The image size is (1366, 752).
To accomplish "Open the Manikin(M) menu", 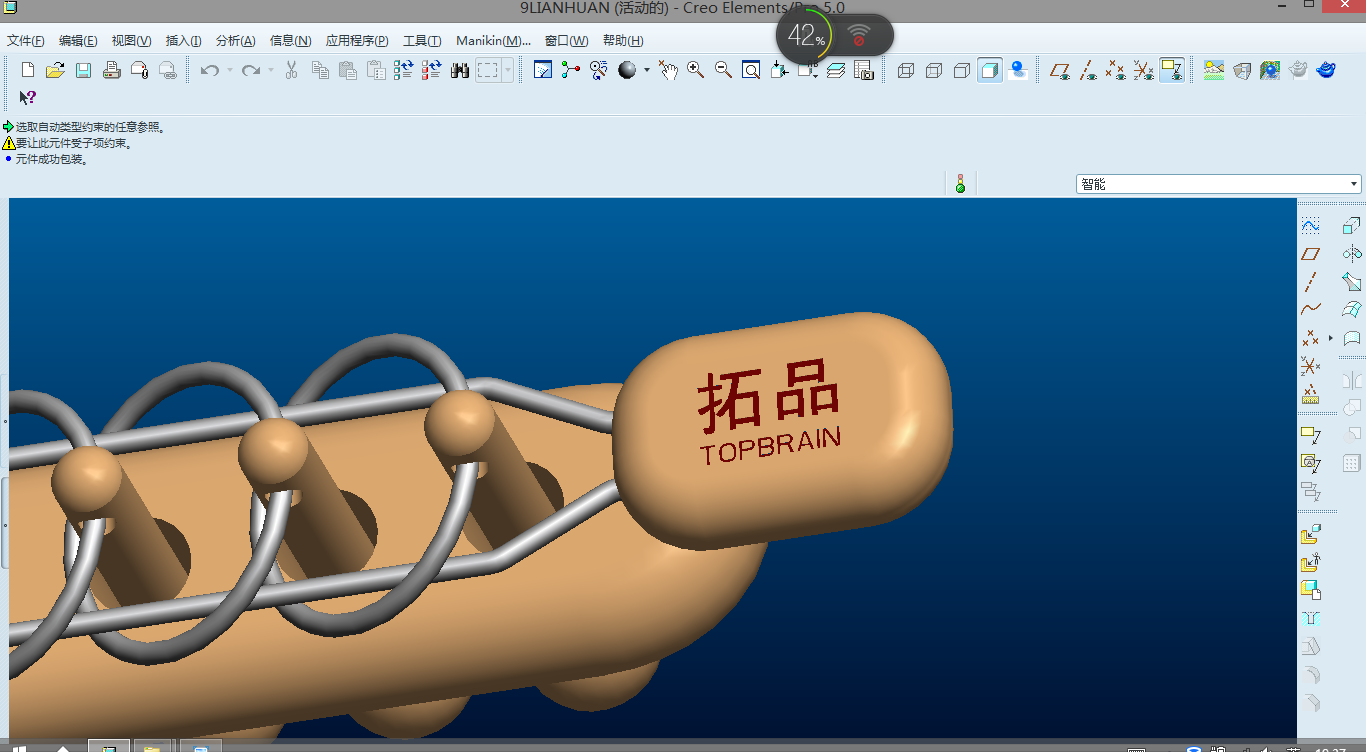I will point(493,41).
